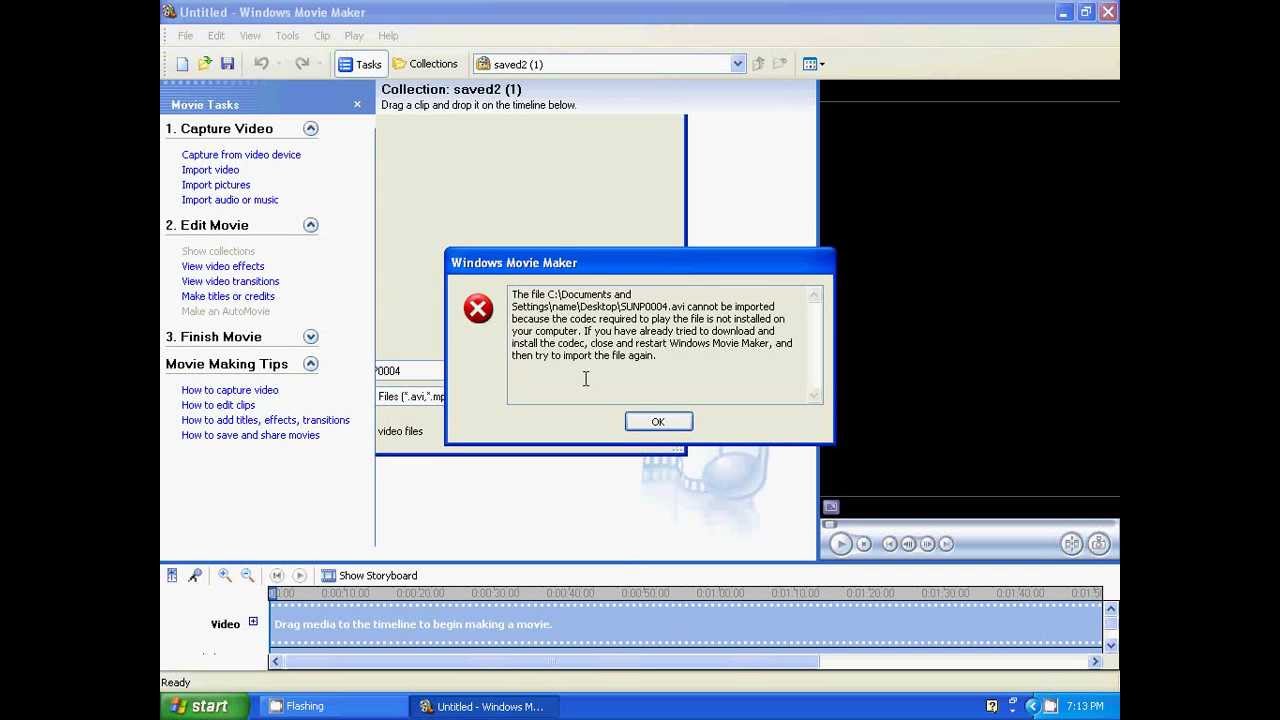
Task: Open the Help menu
Action: (x=388, y=36)
